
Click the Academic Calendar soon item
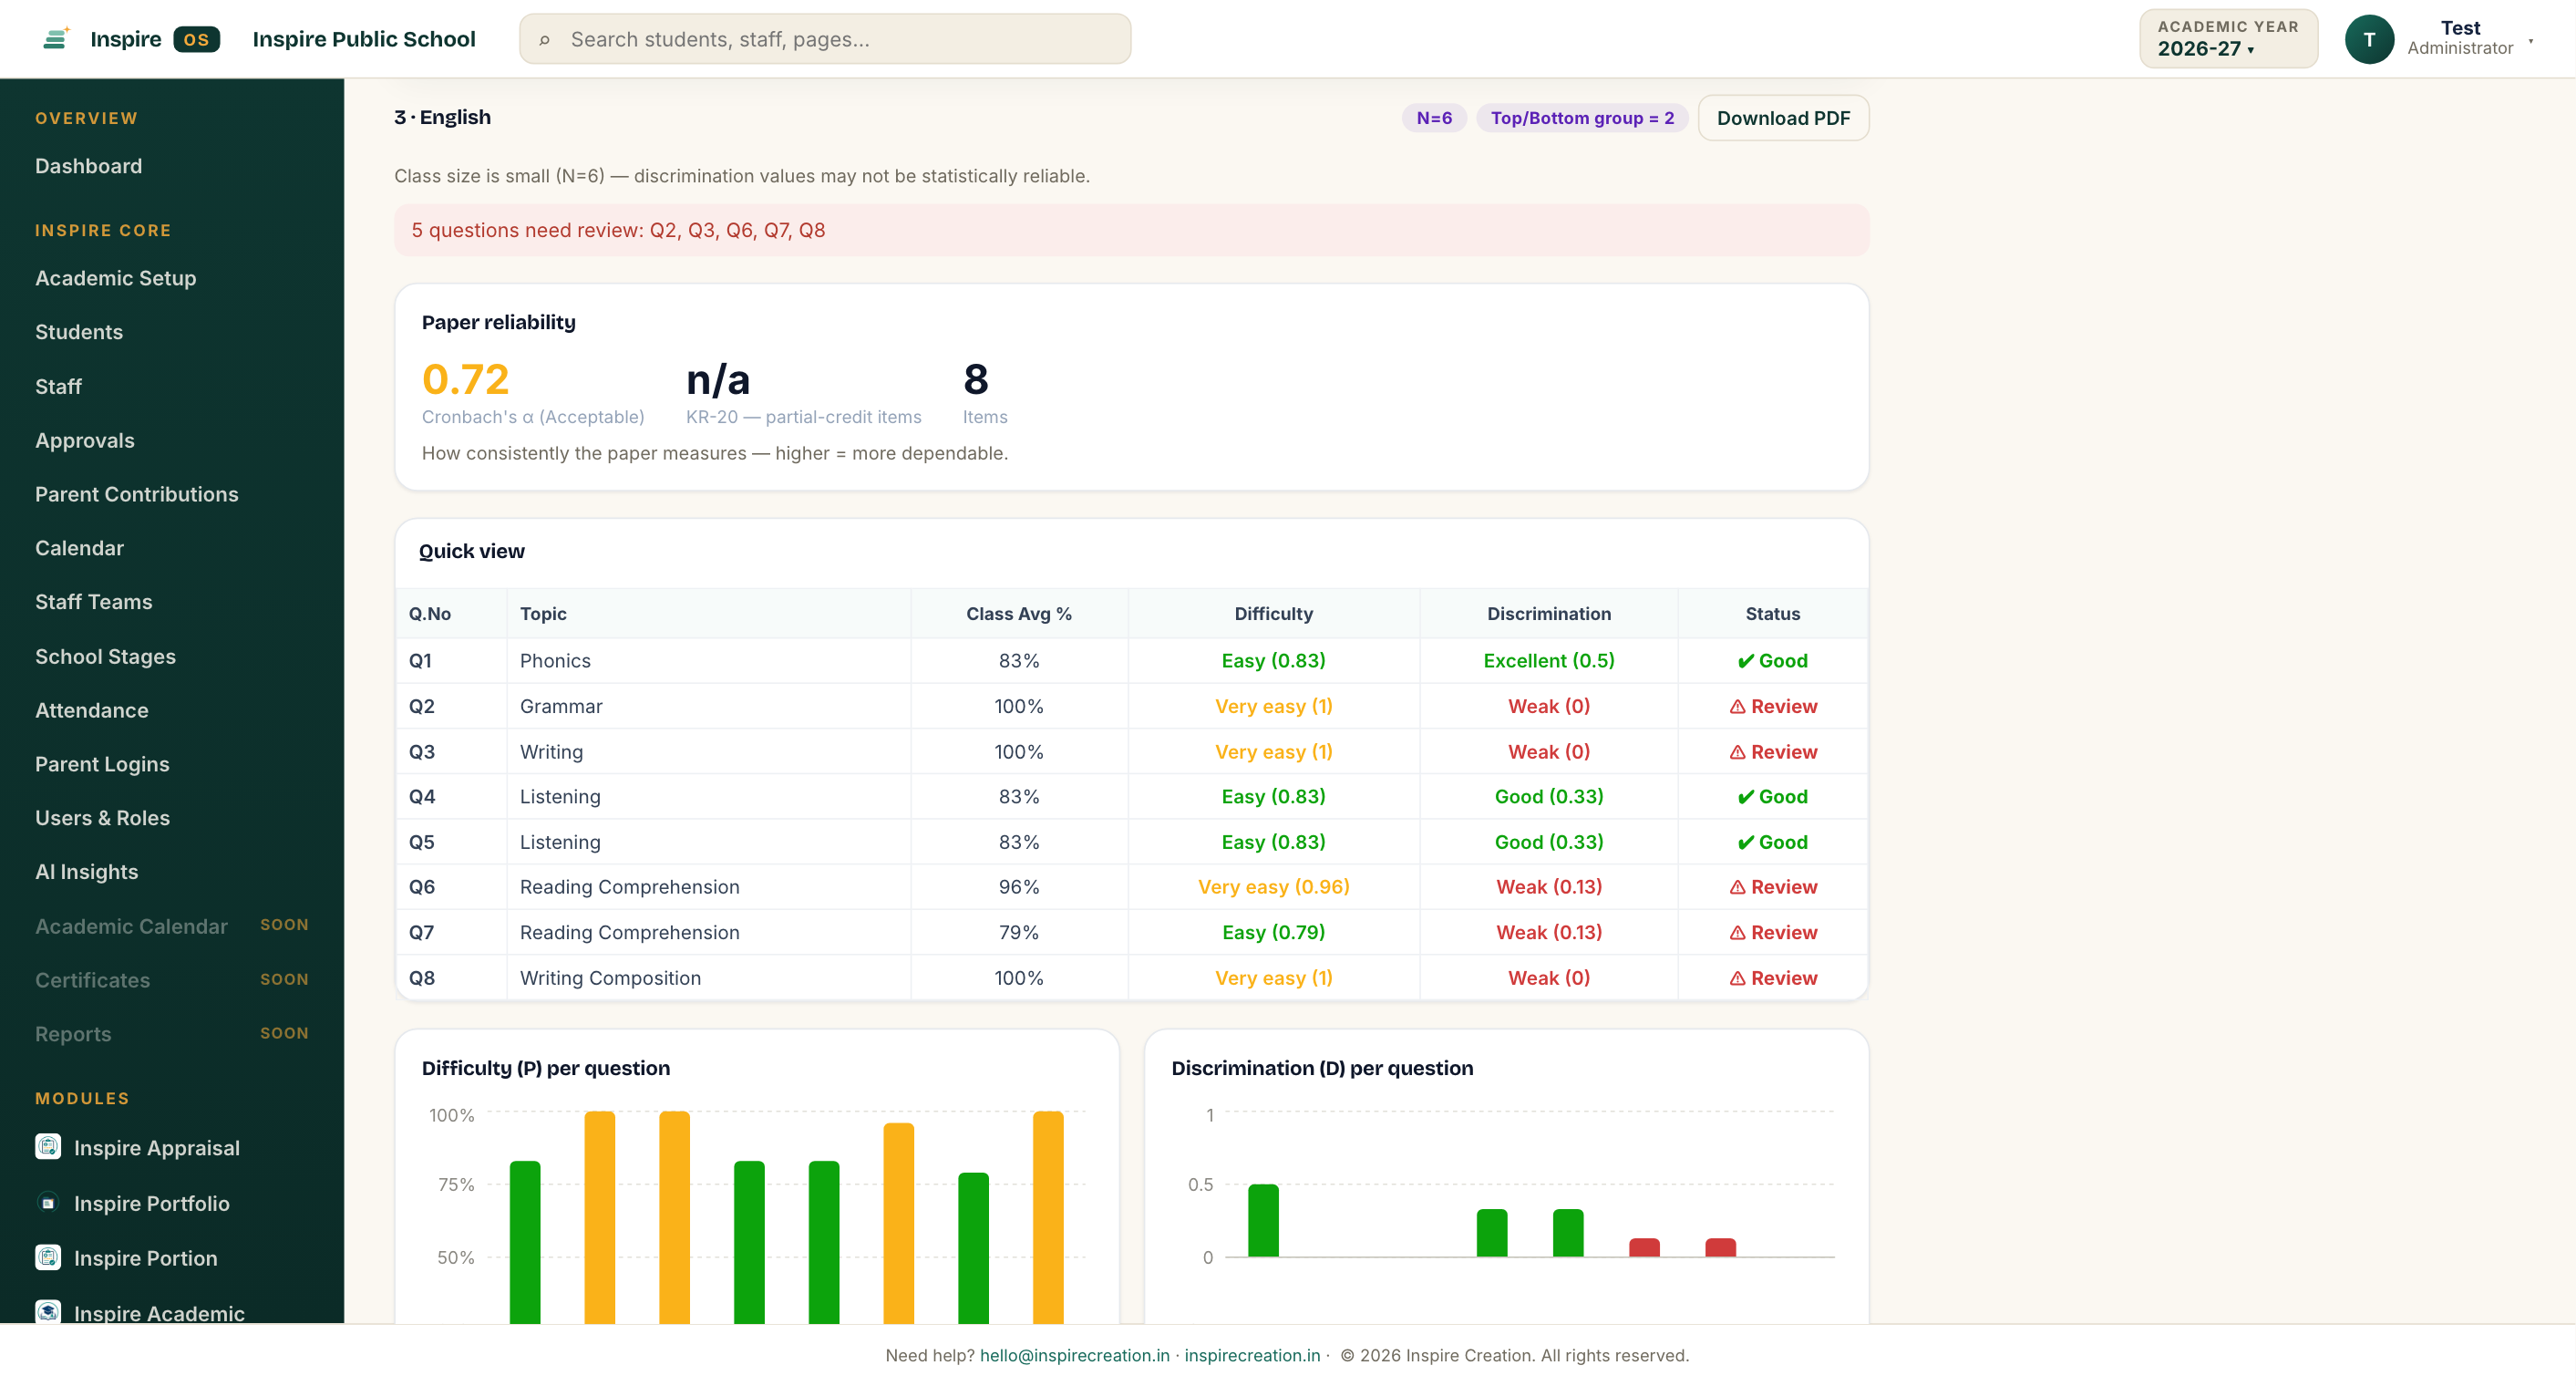[x=172, y=926]
